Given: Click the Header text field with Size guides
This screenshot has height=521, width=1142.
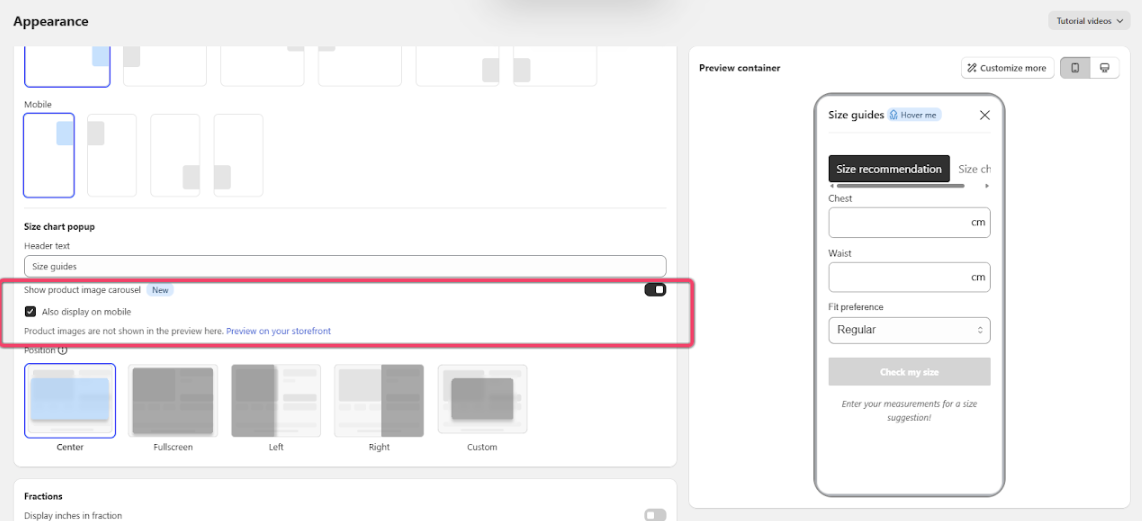Looking at the screenshot, I should coord(345,266).
